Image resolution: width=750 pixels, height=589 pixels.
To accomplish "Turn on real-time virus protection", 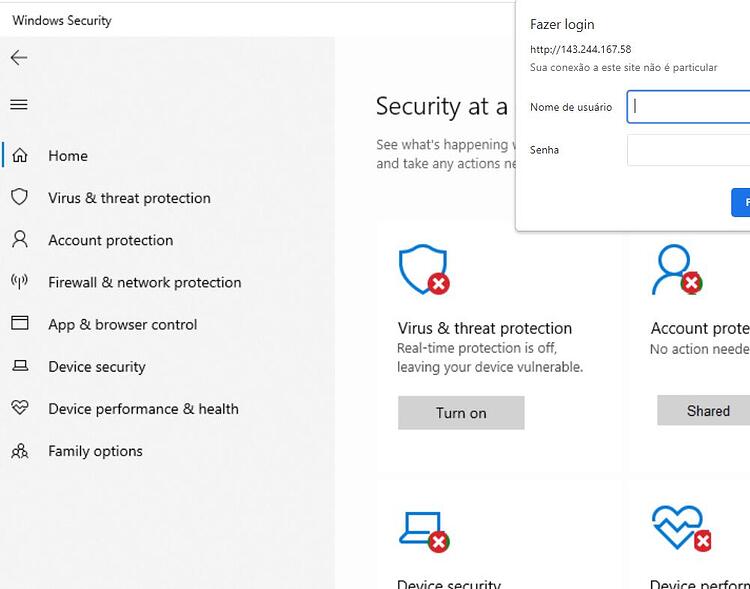I will (461, 413).
